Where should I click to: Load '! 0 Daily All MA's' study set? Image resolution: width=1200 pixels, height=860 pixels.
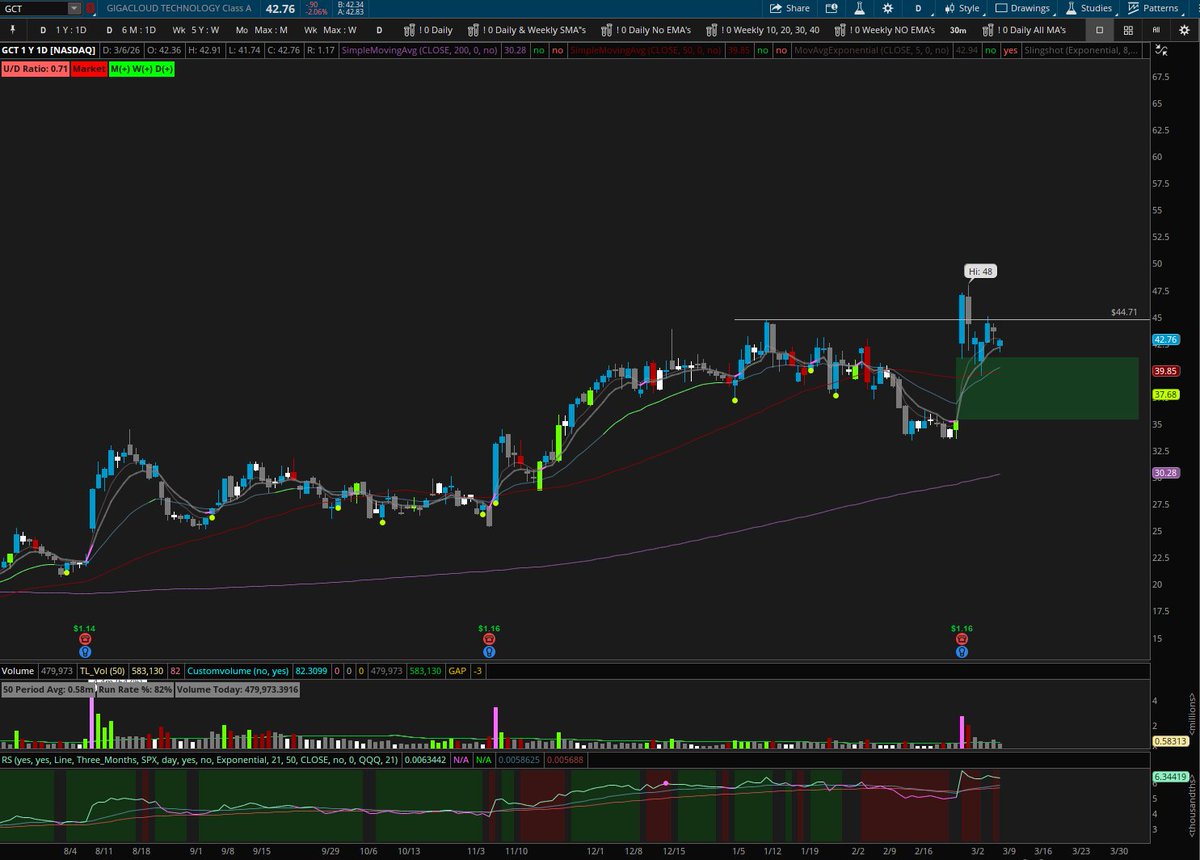(1024, 30)
